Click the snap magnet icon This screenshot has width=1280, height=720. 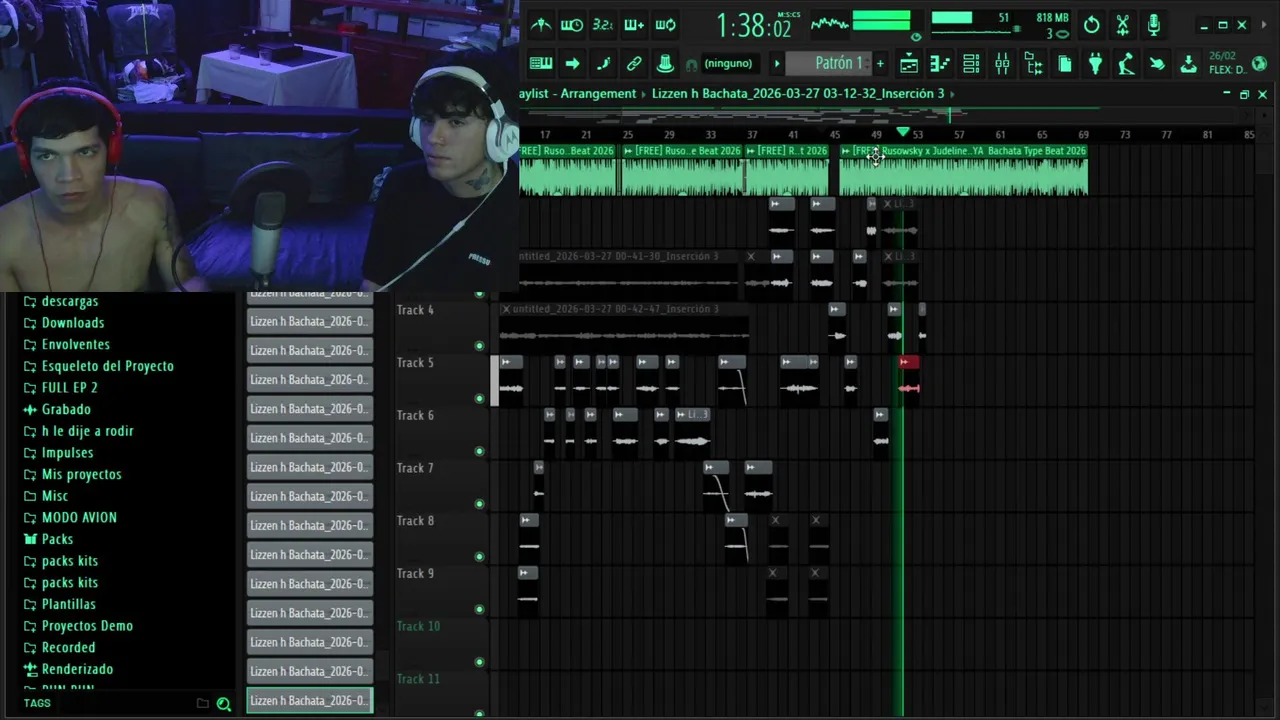tap(691, 65)
